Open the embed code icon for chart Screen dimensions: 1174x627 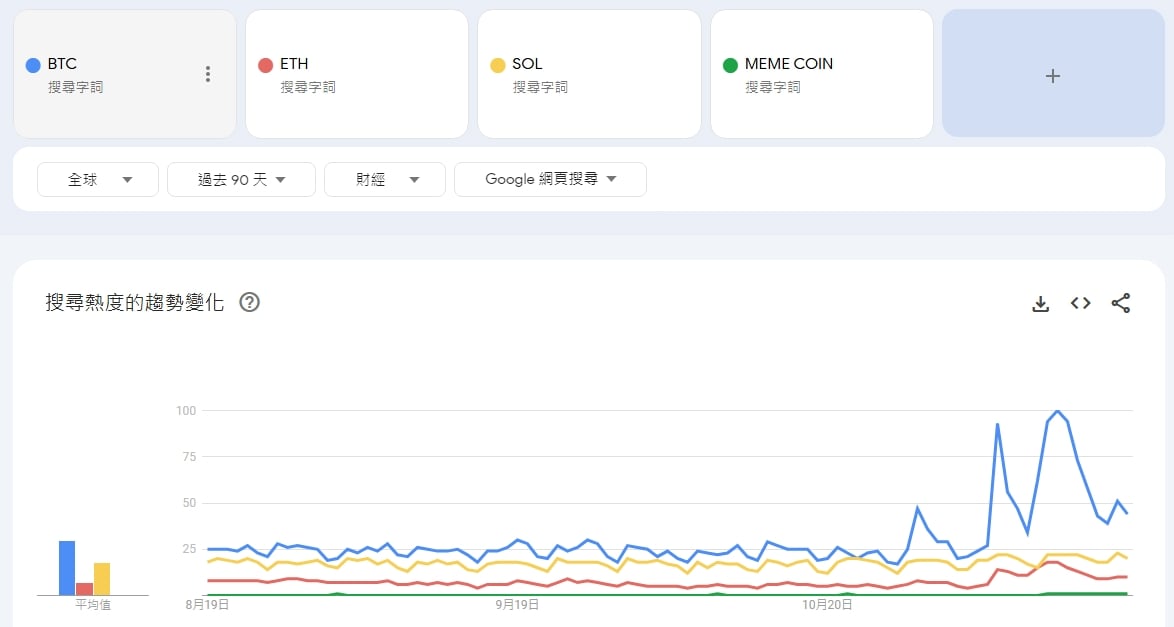tap(1080, 303)
